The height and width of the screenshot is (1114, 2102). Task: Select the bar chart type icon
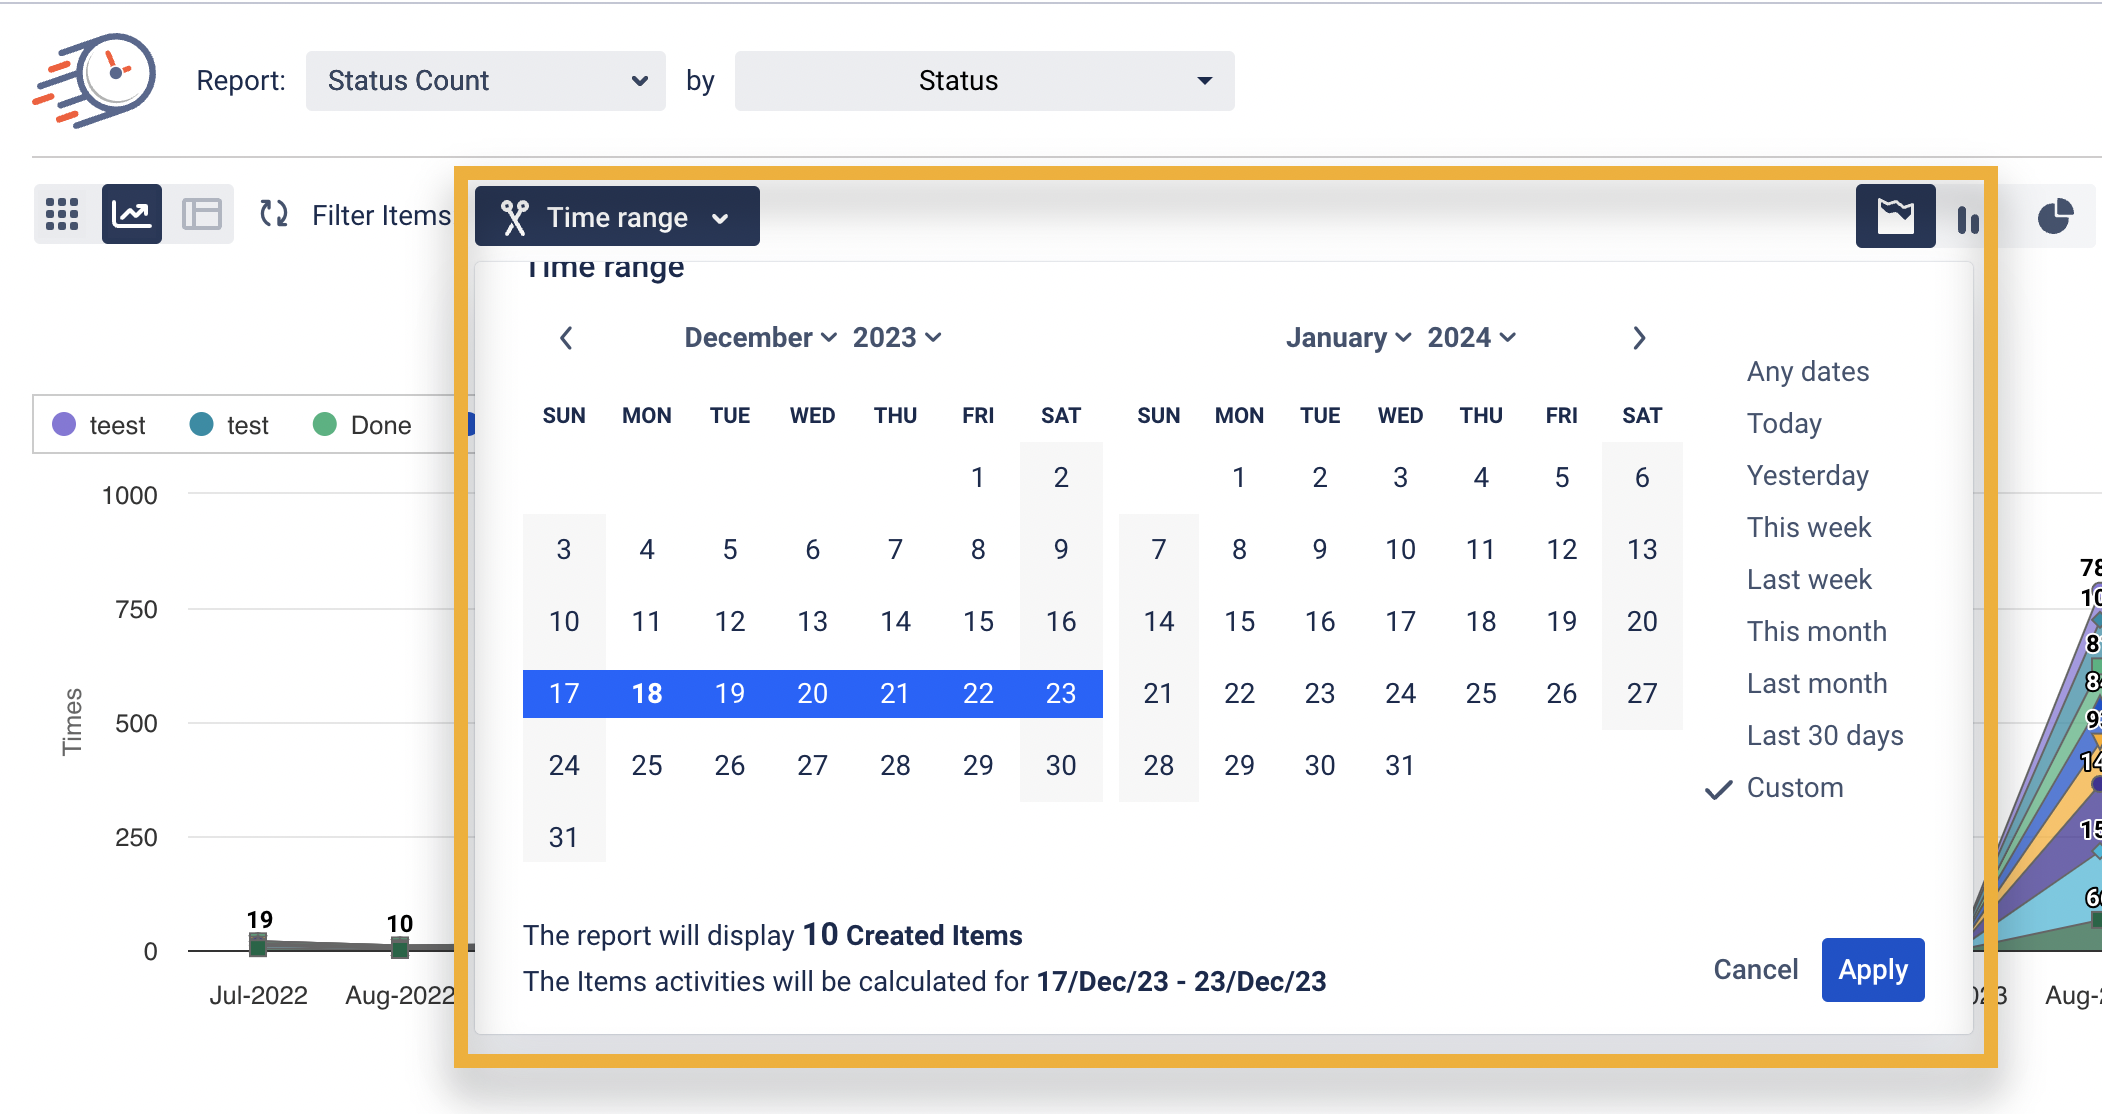coord(1967,218)
